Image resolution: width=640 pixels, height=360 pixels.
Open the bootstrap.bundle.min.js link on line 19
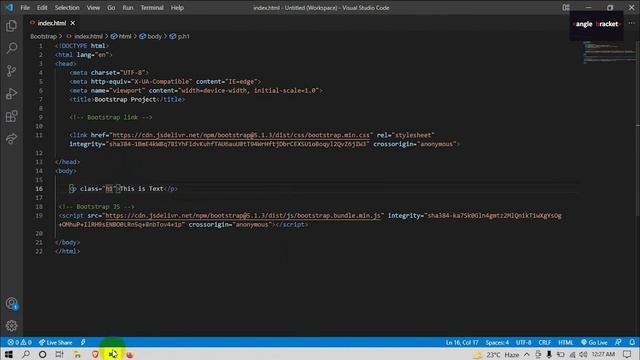(243, 216)
